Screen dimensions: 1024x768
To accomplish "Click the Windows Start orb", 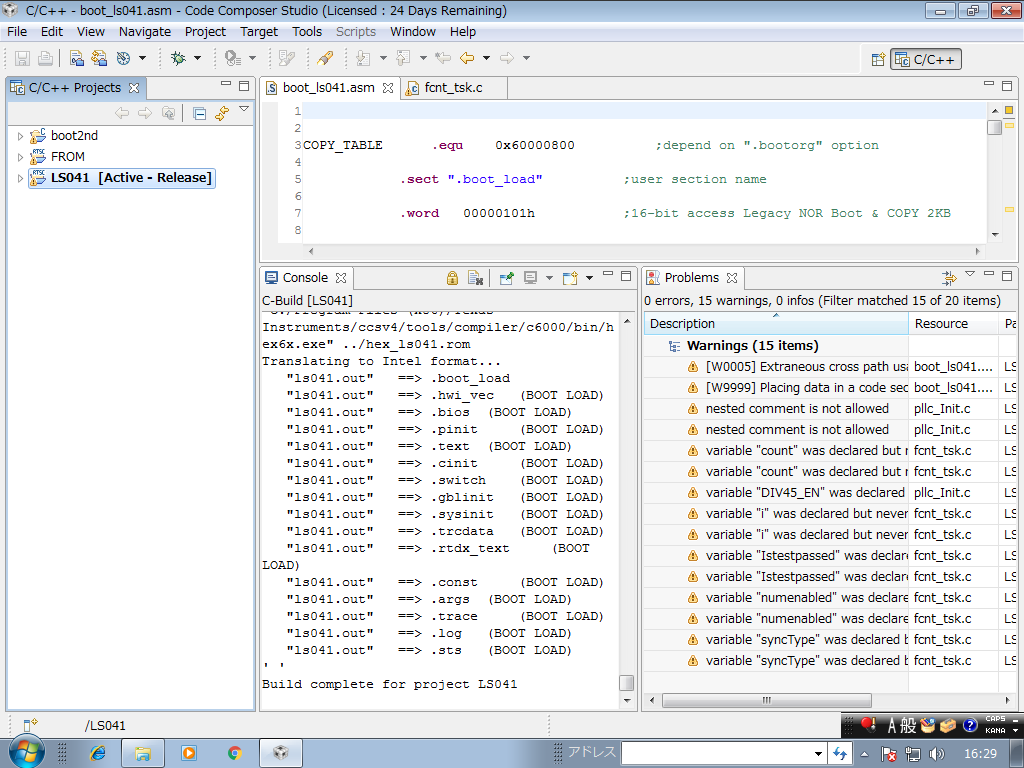I will pyautogui.click(x=26, y=752).
